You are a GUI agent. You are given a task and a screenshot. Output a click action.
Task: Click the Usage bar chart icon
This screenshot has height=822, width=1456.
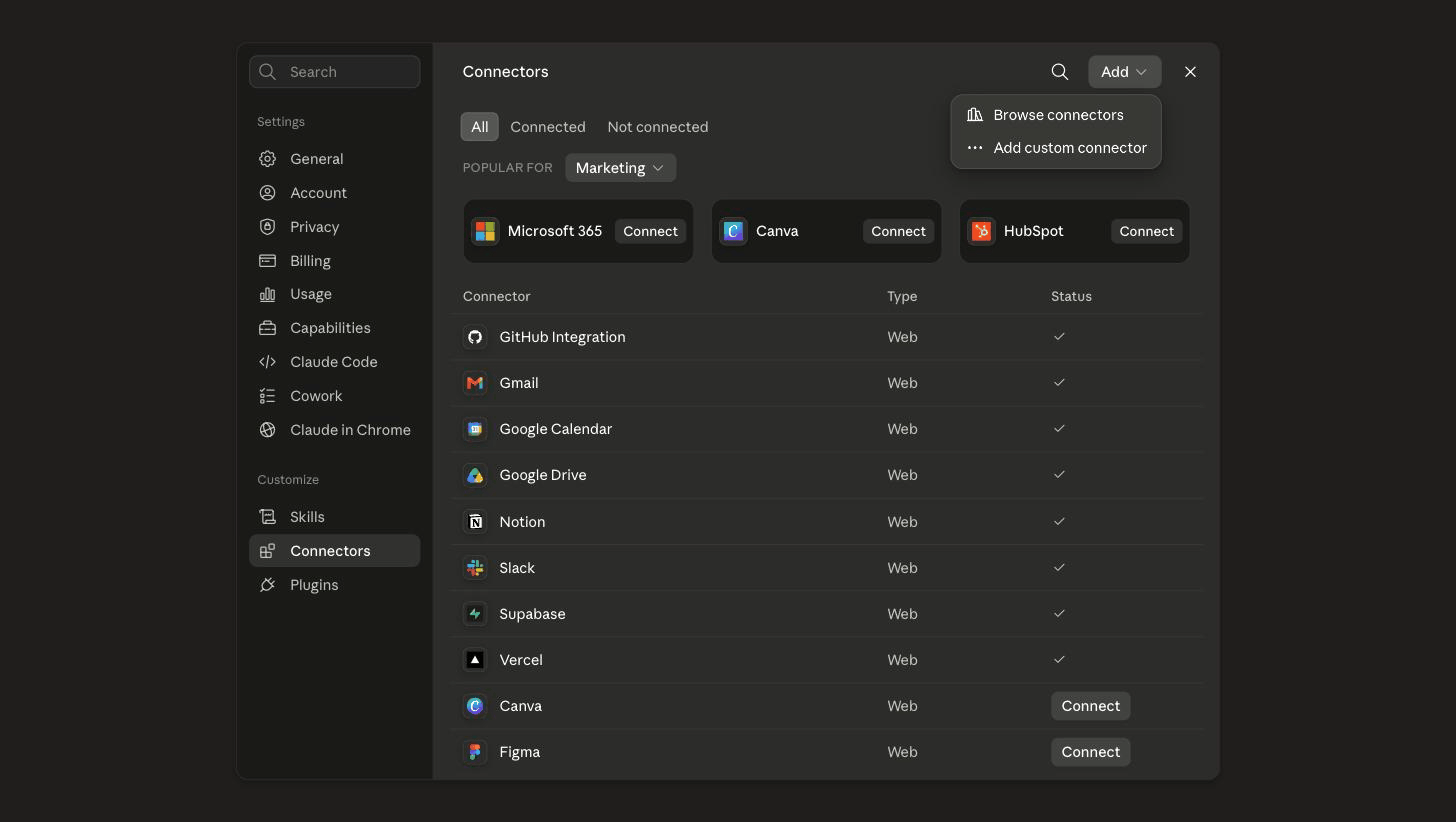coord(267,294)
